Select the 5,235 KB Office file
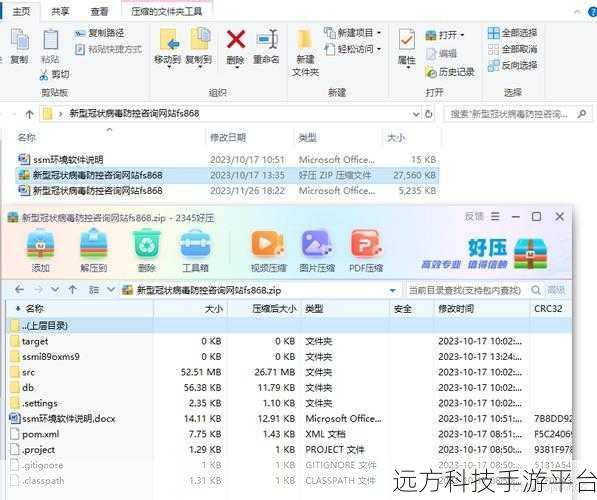 tap(228, 190)
